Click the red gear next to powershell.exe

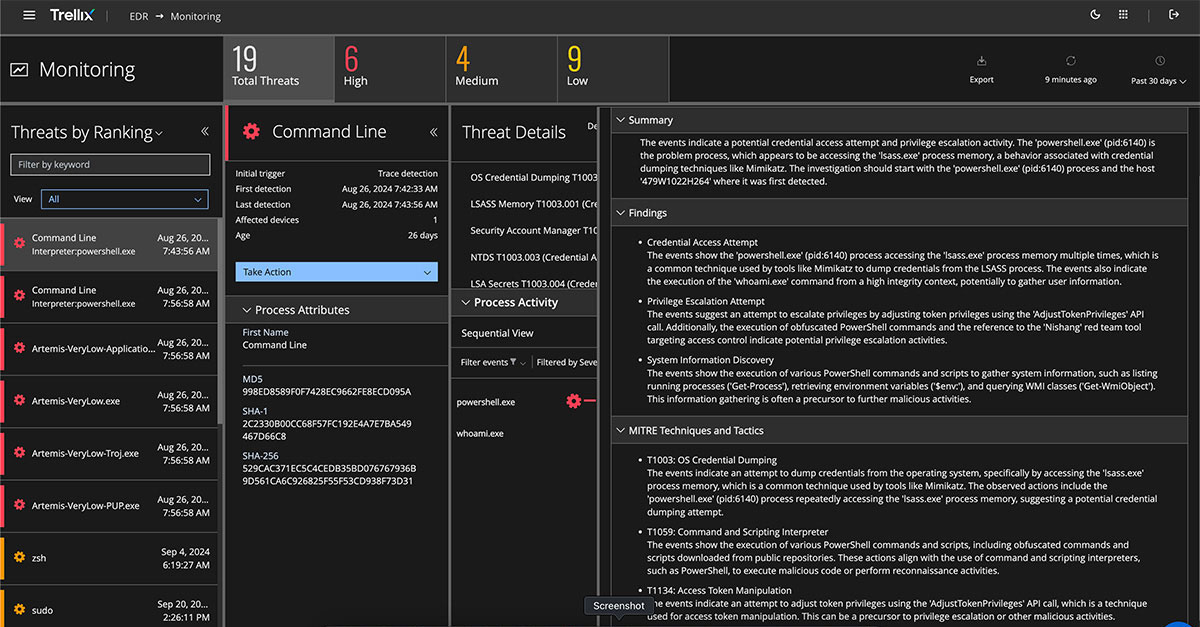(573, 401)
